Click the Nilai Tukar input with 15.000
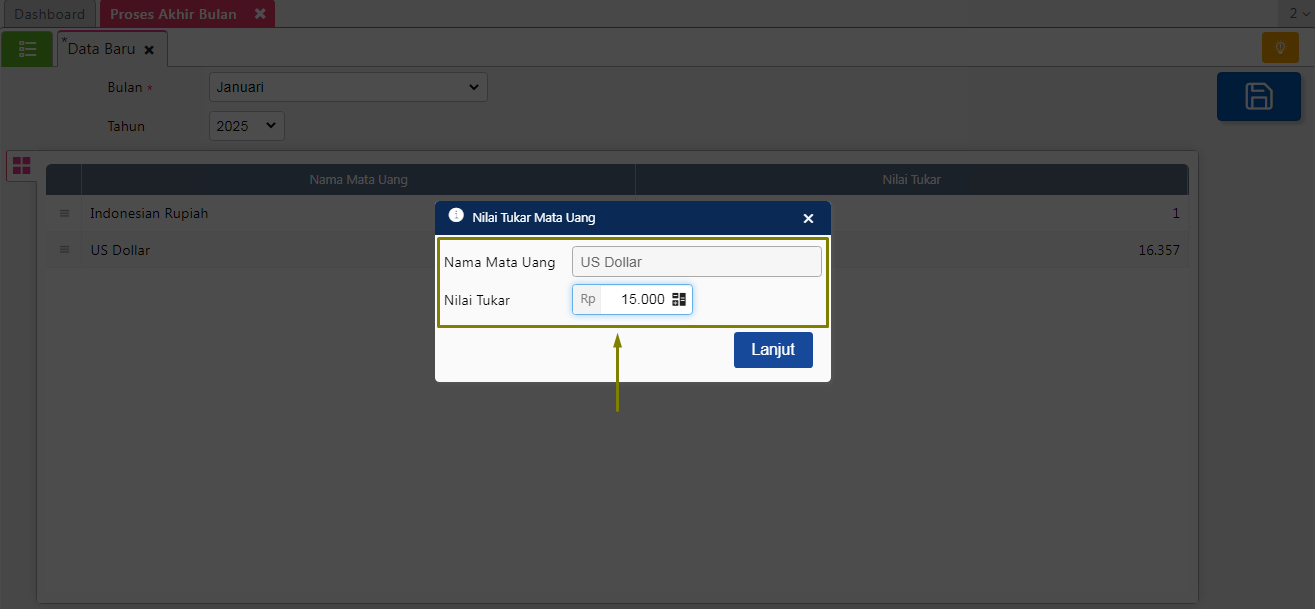Viewport: 1315px width, 609px height. point(636,299)
